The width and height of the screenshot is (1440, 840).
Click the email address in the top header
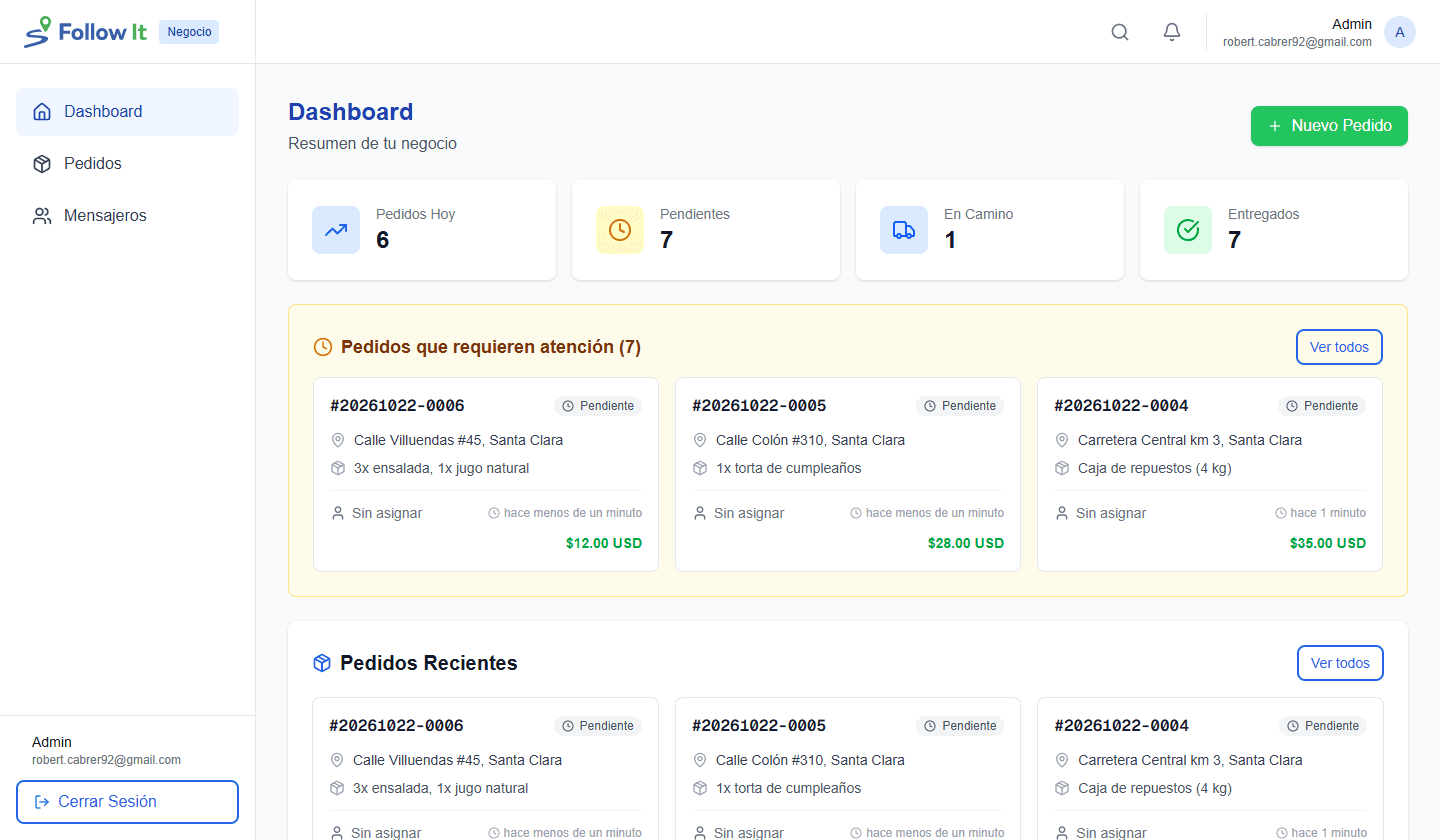(1297, 42)
